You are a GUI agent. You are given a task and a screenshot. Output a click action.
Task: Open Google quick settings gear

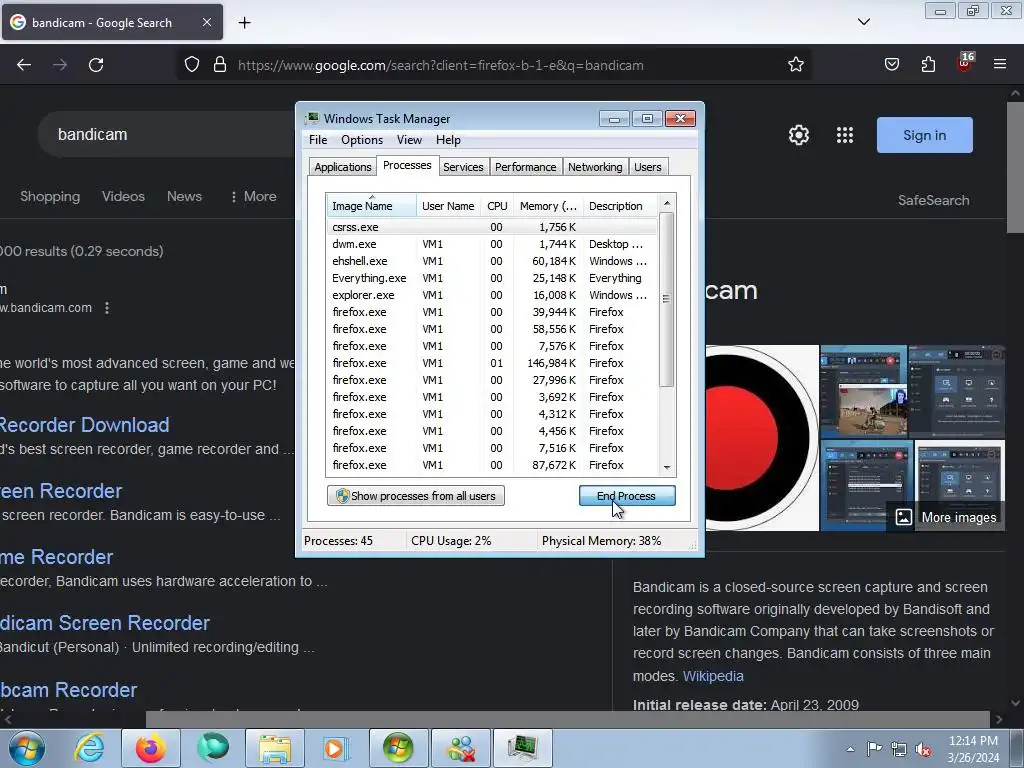[x=799, y=135]
